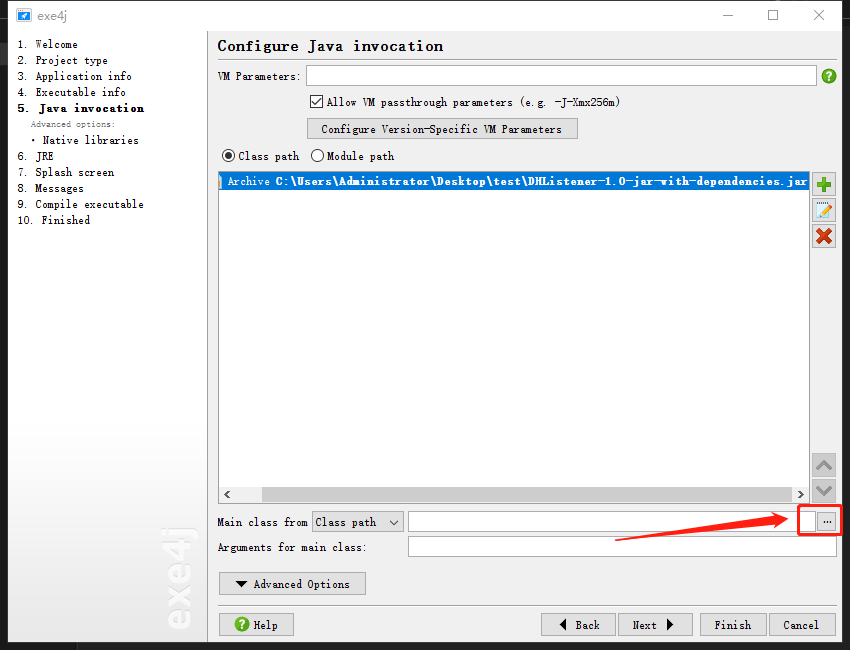Browse for main class with the ellipsis button
The width and height of the screenshot is (850, 650).
(x=827, y=522)
